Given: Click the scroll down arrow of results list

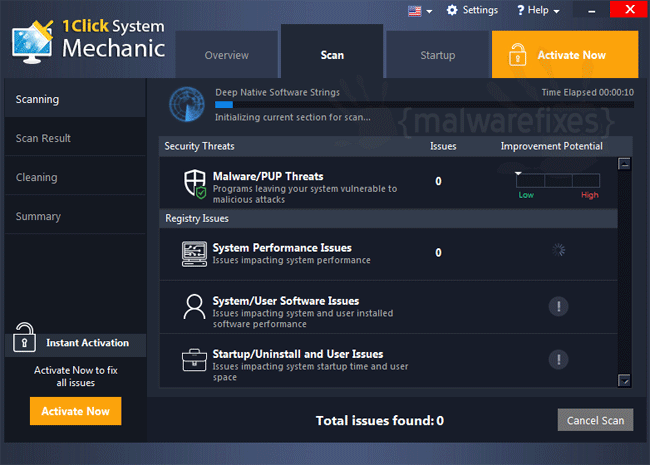Looking at the screenshot, I should (624, 380).
